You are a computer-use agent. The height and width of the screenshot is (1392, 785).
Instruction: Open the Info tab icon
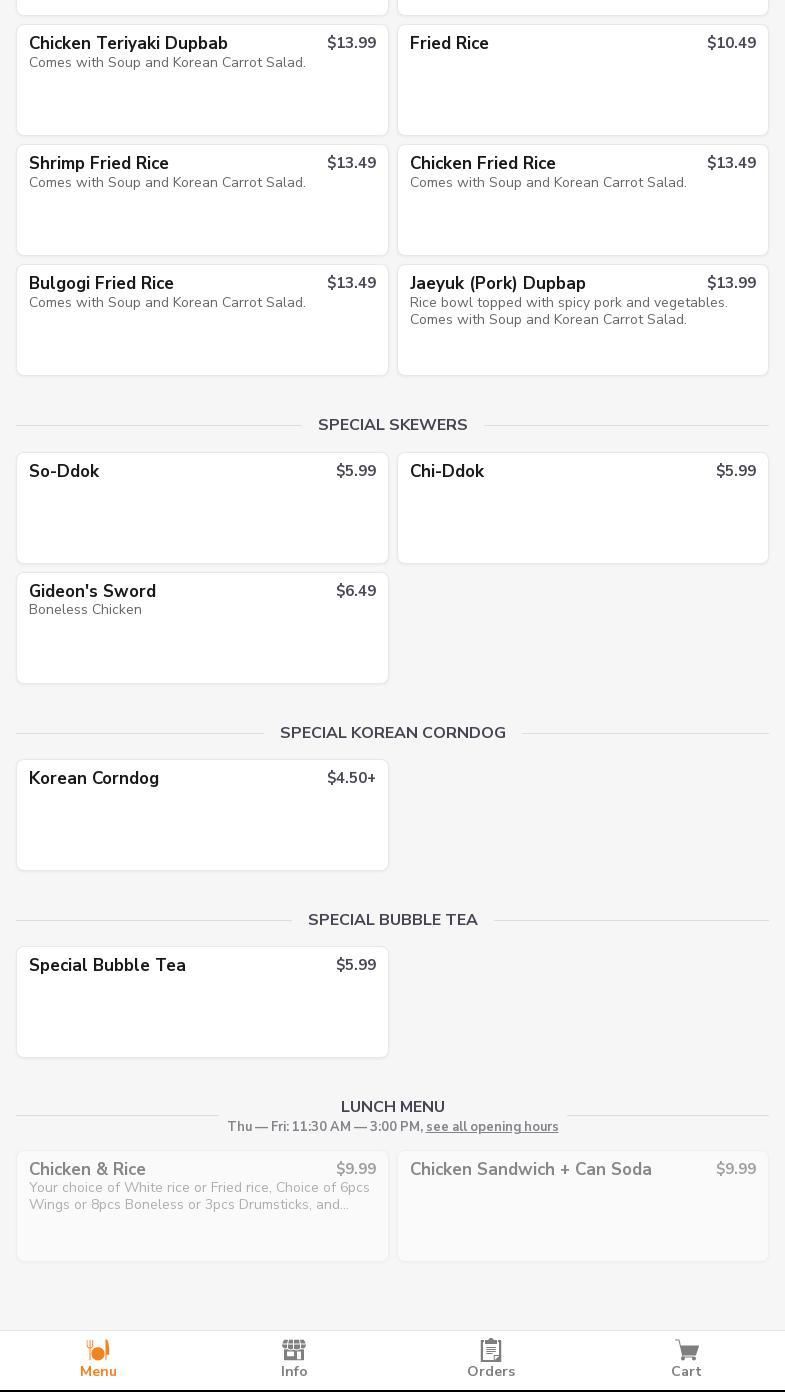coord(294,1350)
